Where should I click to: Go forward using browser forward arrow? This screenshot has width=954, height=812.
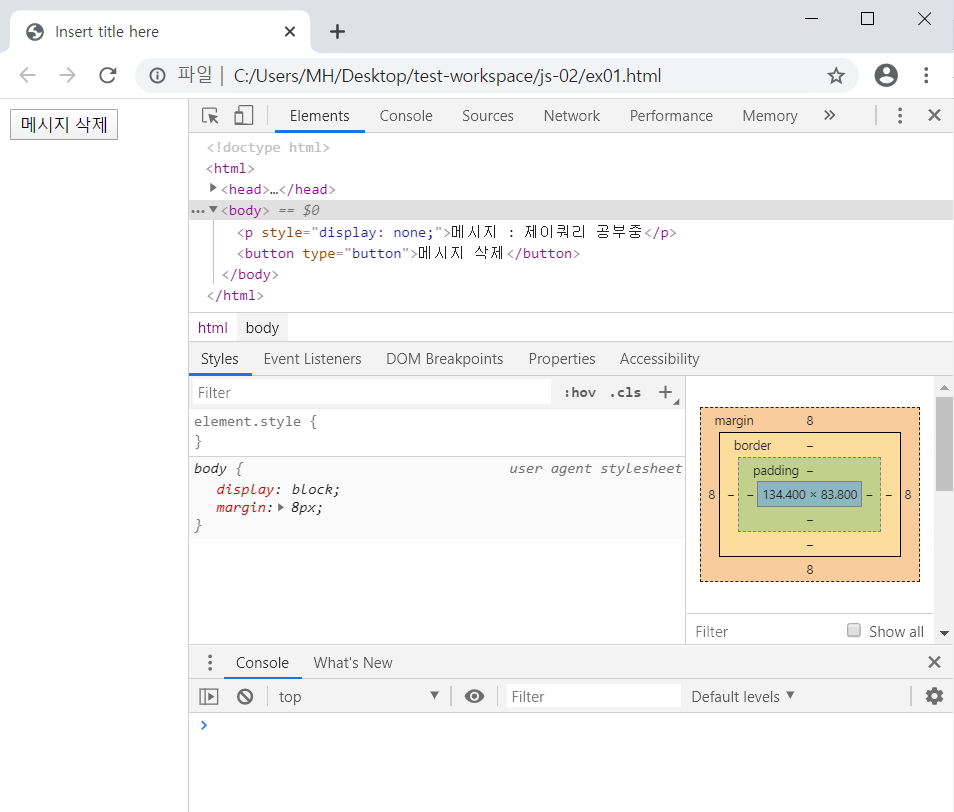[68, 75]
